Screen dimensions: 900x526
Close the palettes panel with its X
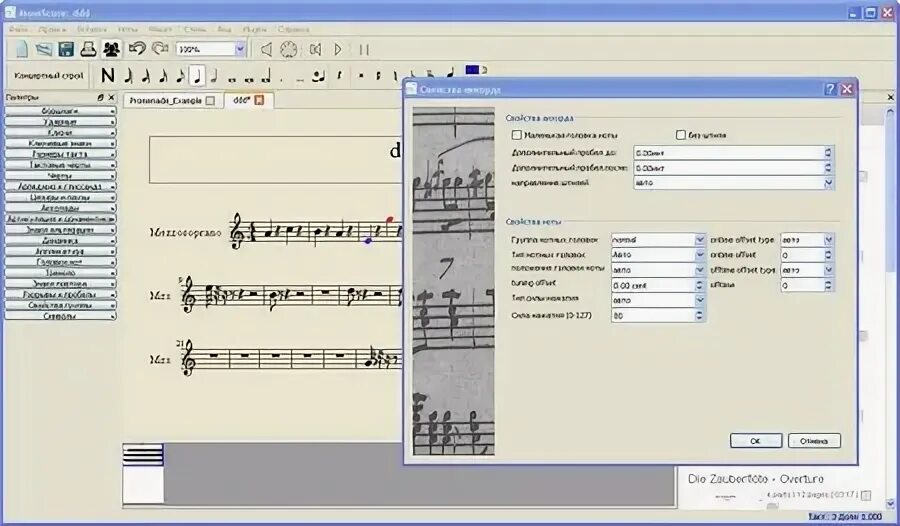(111, 98)
